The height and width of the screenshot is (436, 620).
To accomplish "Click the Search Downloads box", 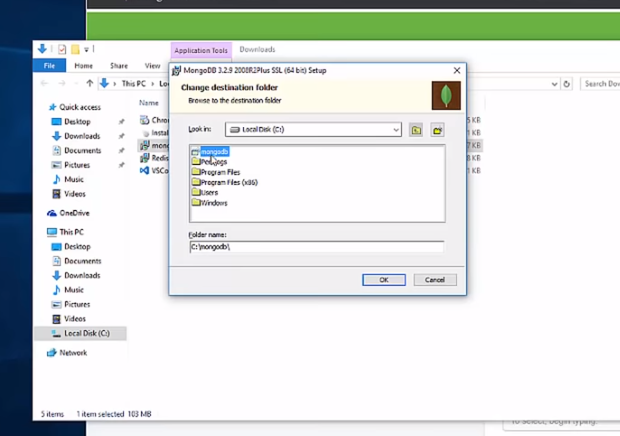I will coord(600,84).
